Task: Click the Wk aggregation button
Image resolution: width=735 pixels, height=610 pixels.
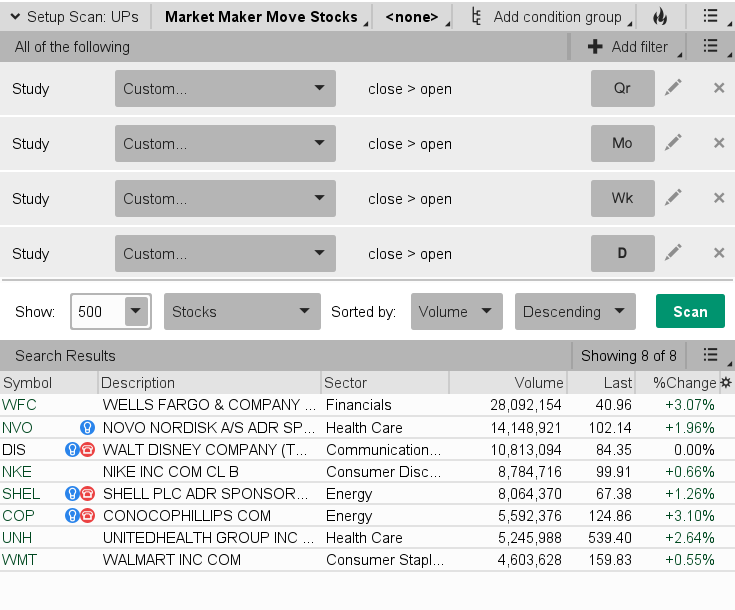Action: 622,198
